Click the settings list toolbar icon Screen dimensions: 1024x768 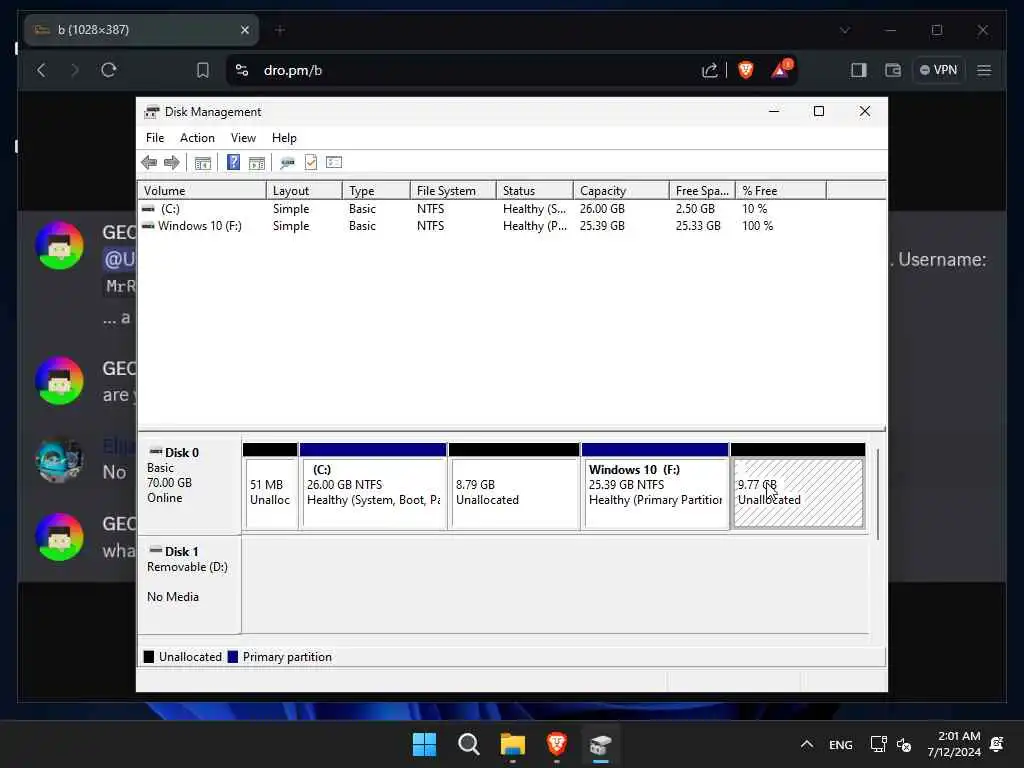(334, 163)
